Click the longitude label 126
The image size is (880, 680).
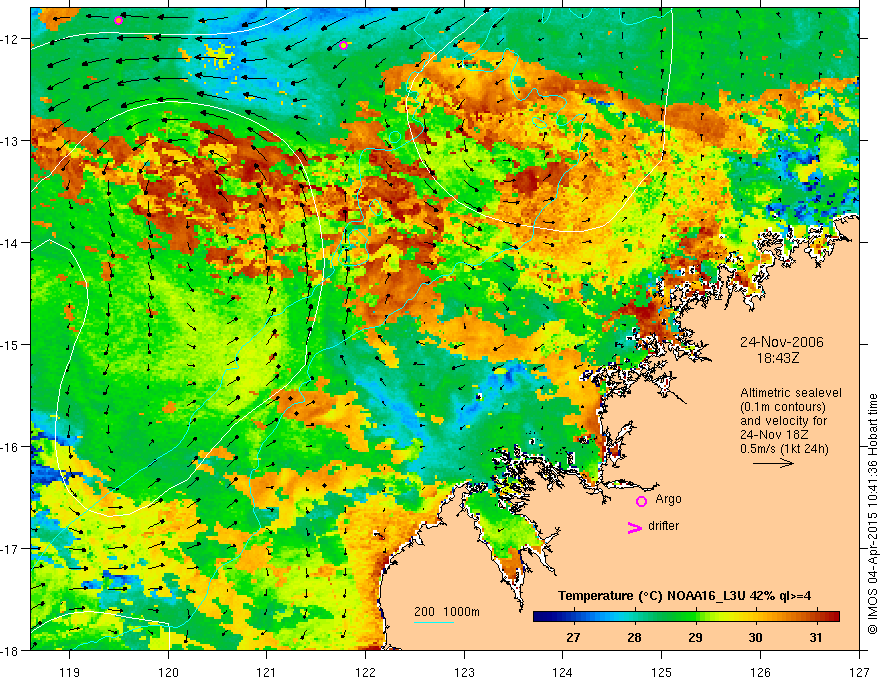pos(760,672)
